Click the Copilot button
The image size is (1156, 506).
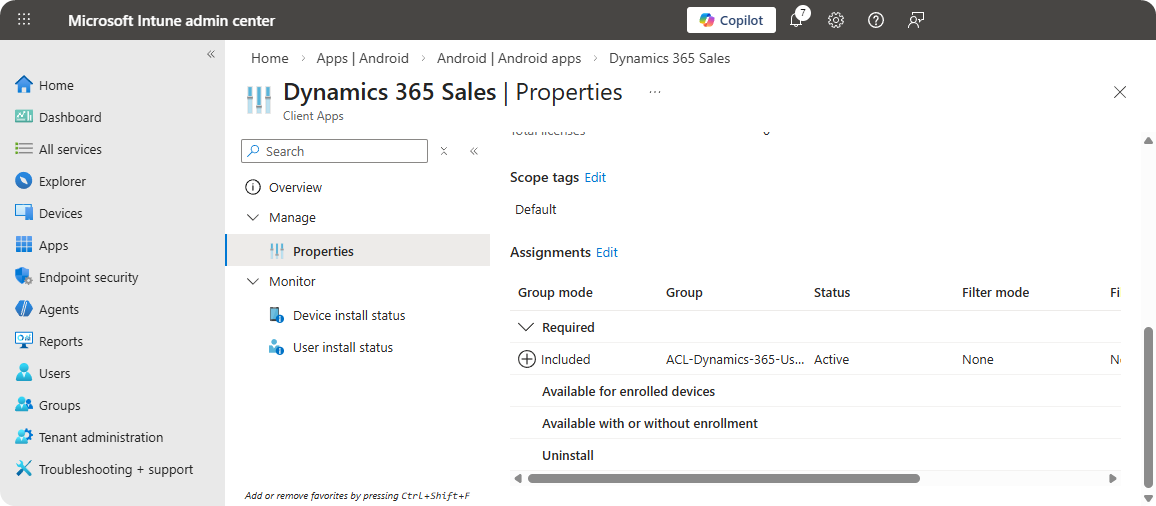pos(731,20)
